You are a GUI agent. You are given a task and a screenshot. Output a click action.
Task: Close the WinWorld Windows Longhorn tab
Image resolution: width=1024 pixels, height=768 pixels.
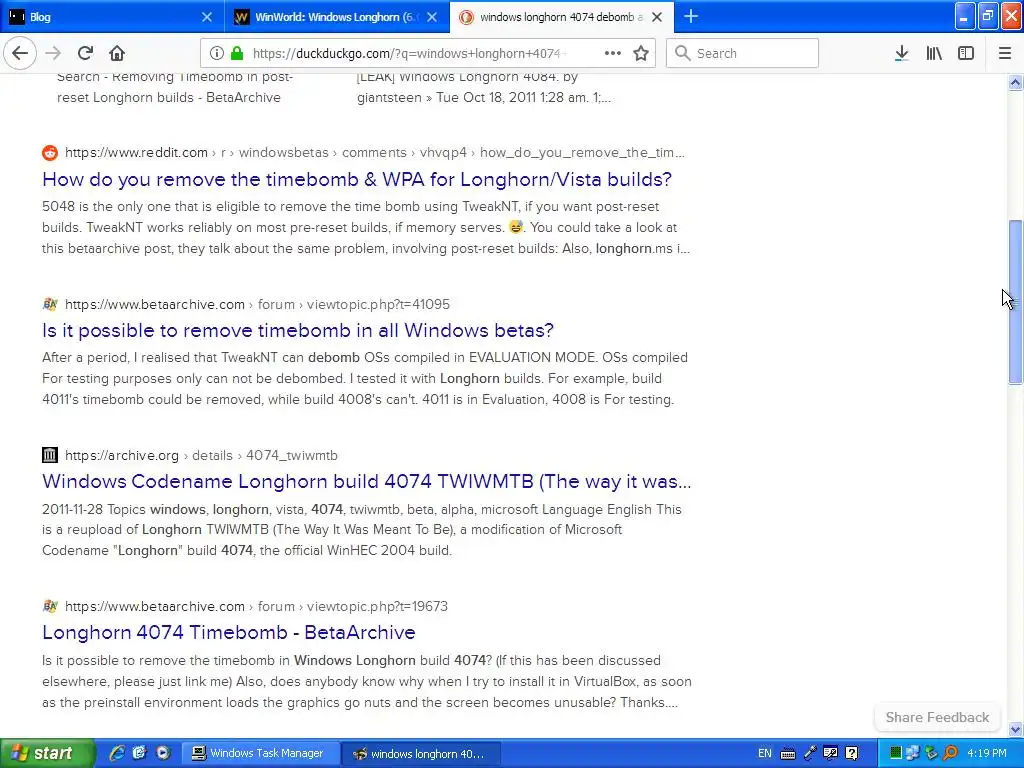(432, 17)
